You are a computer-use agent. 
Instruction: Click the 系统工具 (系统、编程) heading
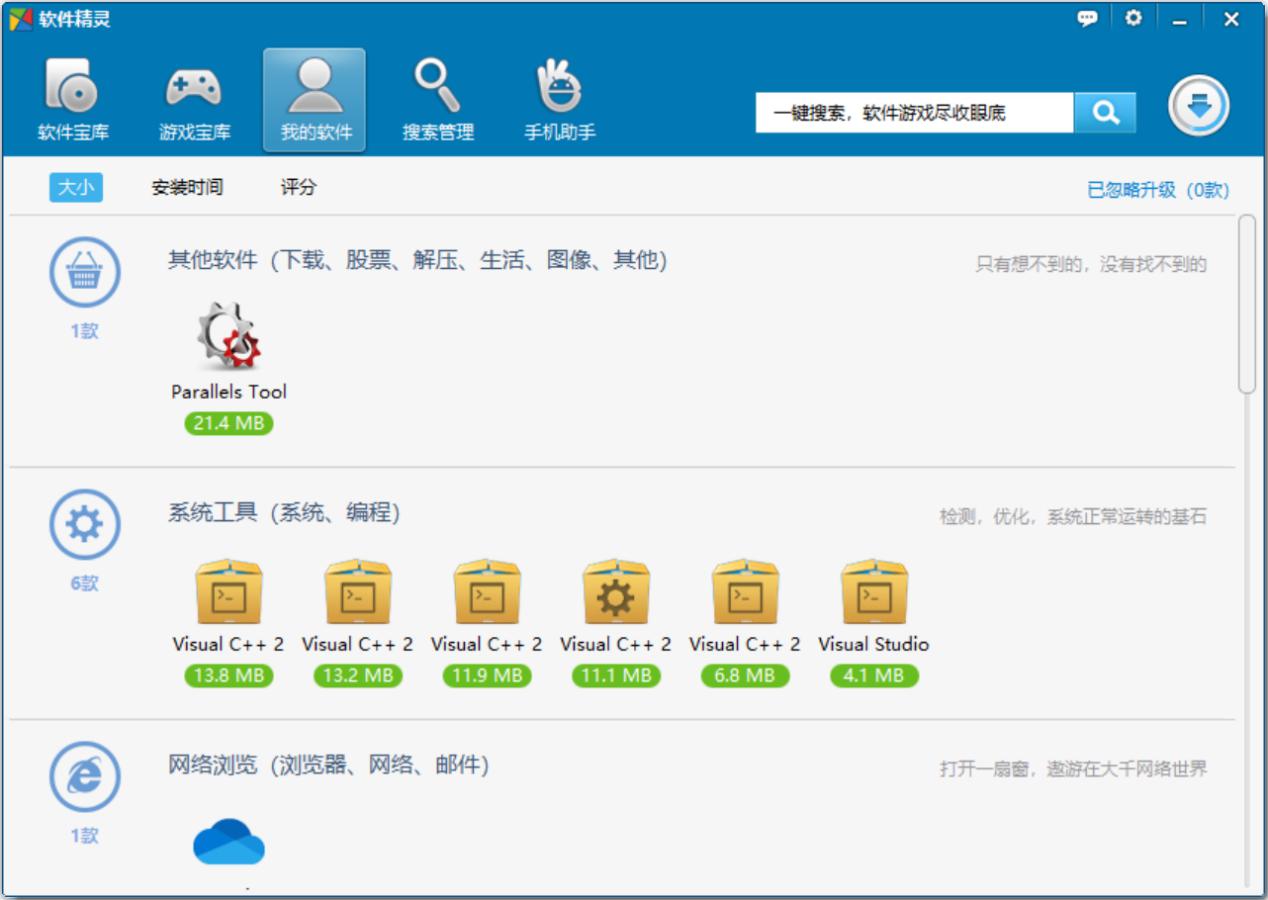(284, 513)
